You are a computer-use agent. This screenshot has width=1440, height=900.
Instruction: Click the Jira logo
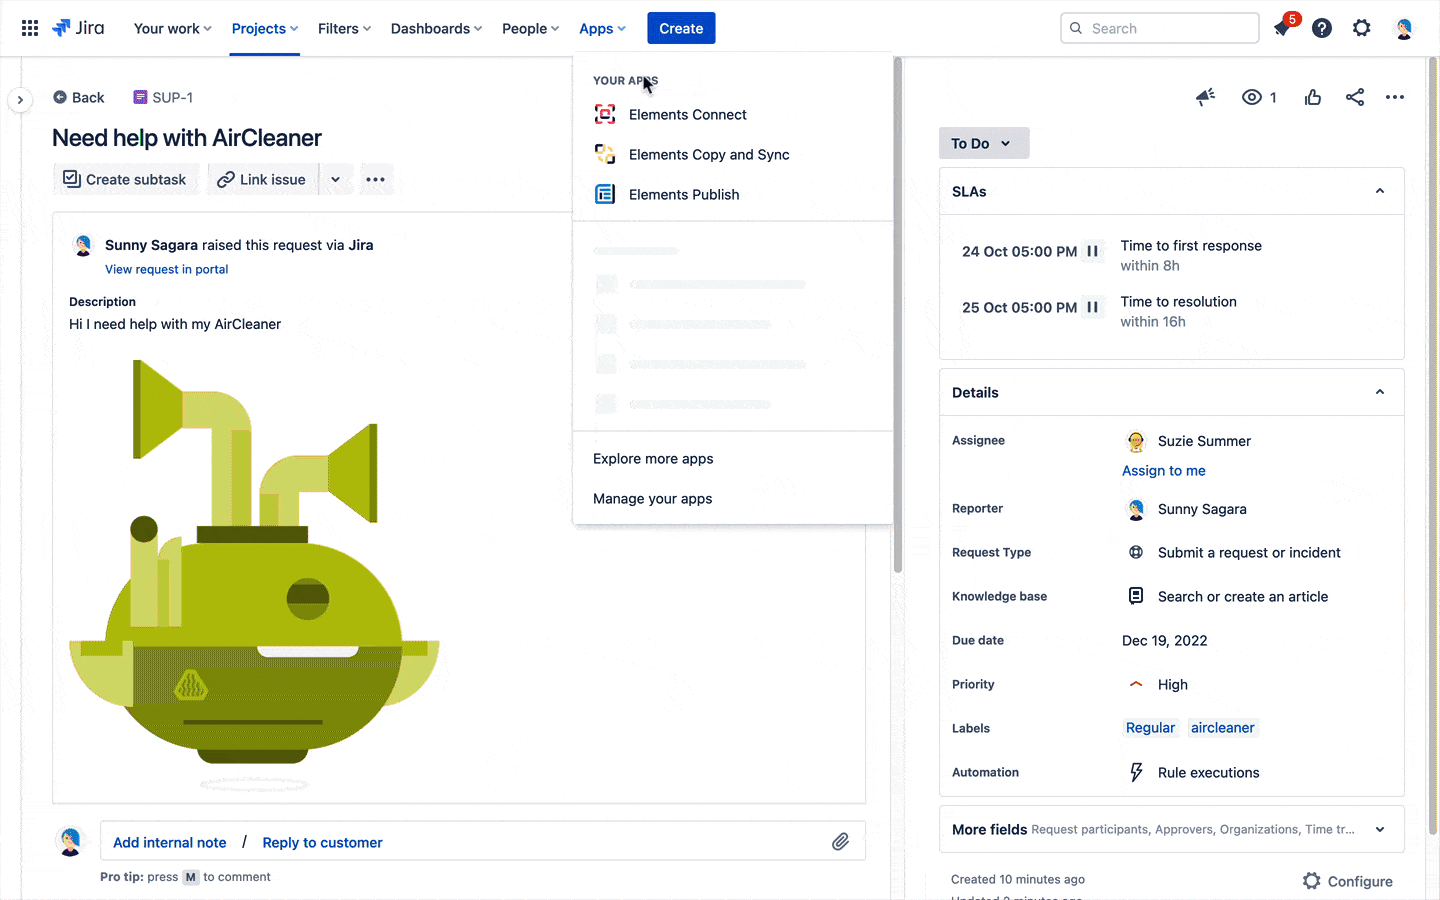pyautogui.click(x=78, y=28)
